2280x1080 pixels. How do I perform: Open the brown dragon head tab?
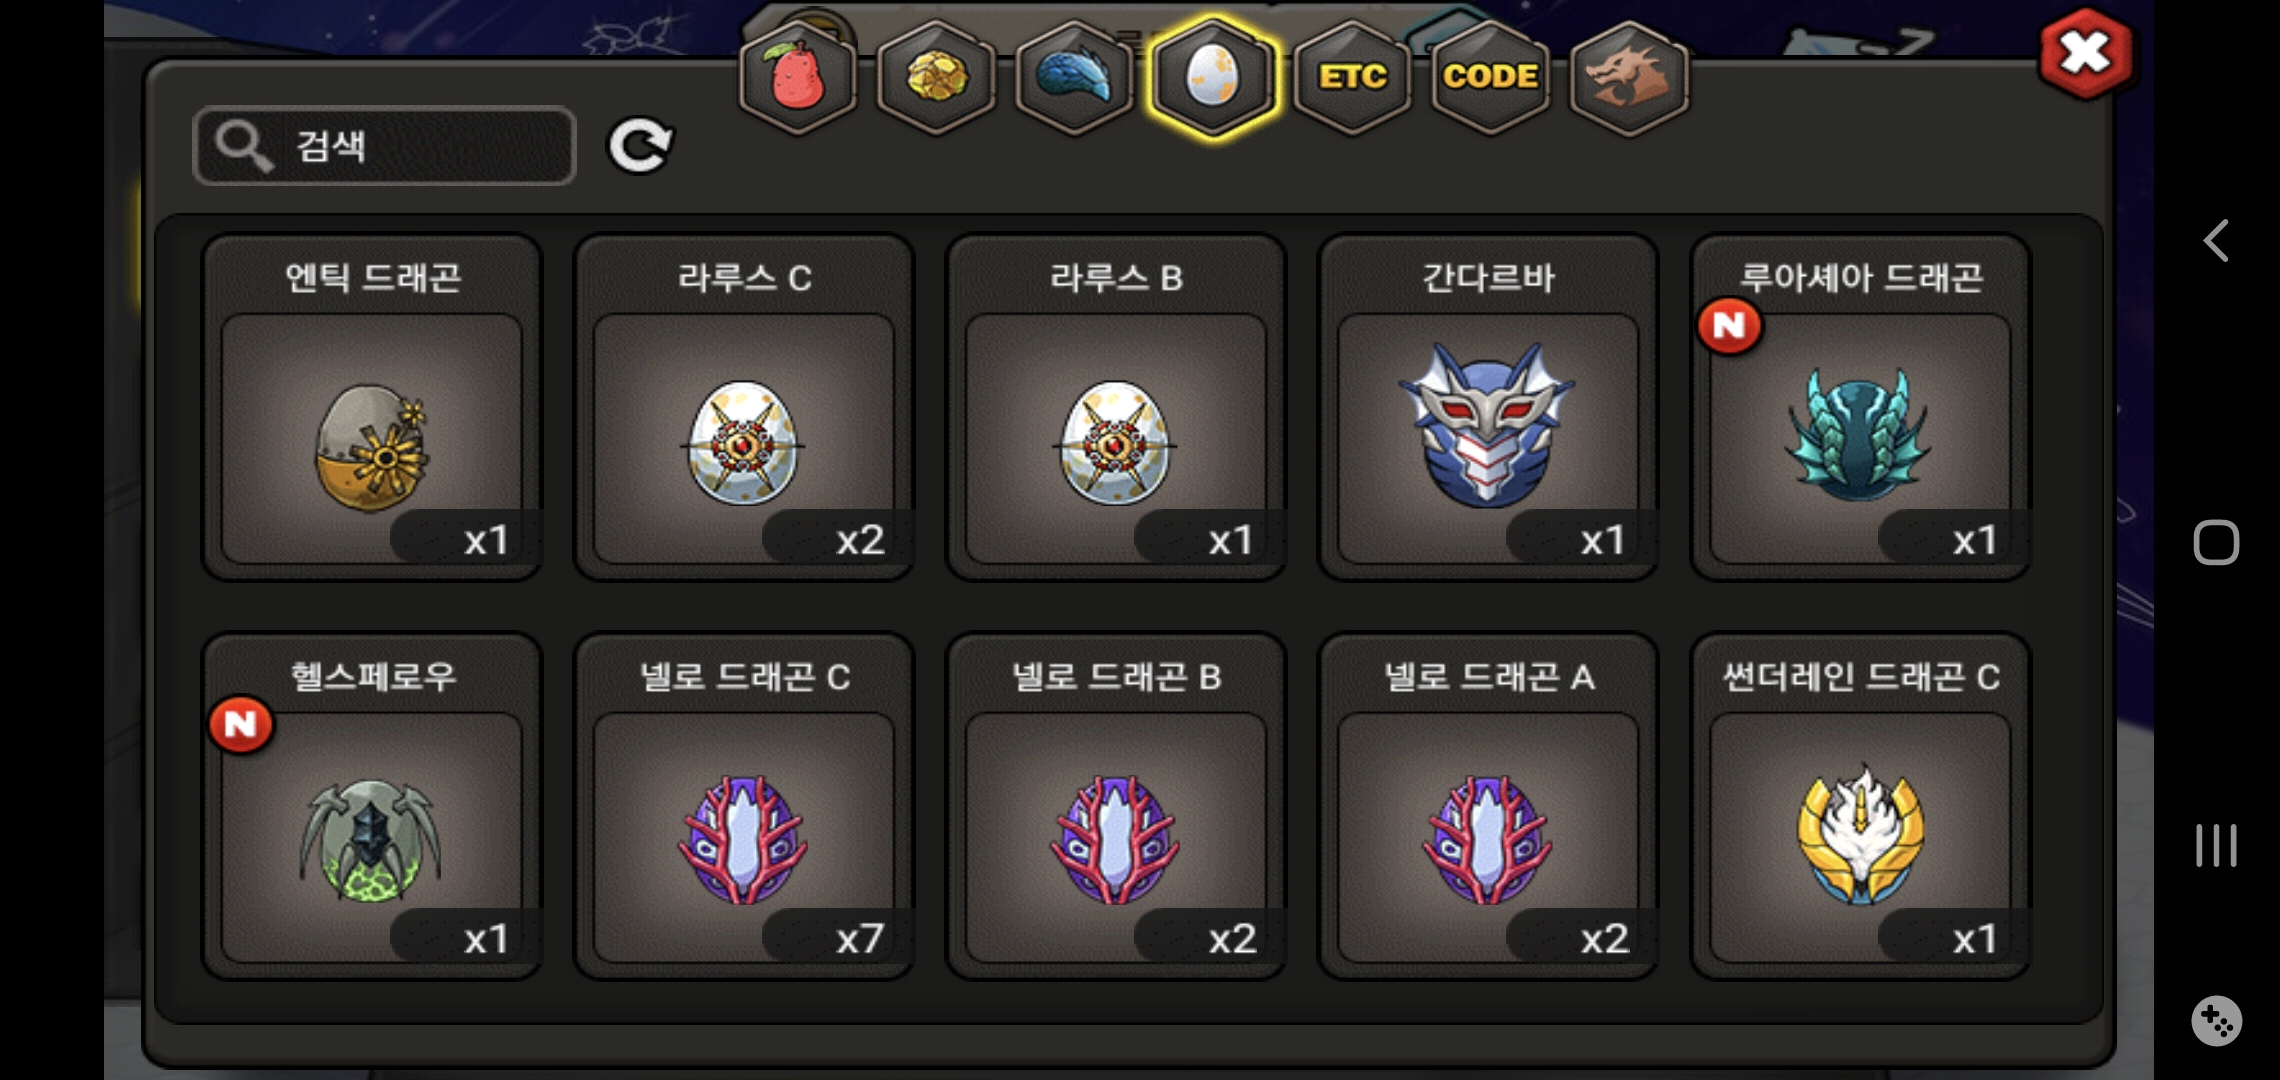1629,78
